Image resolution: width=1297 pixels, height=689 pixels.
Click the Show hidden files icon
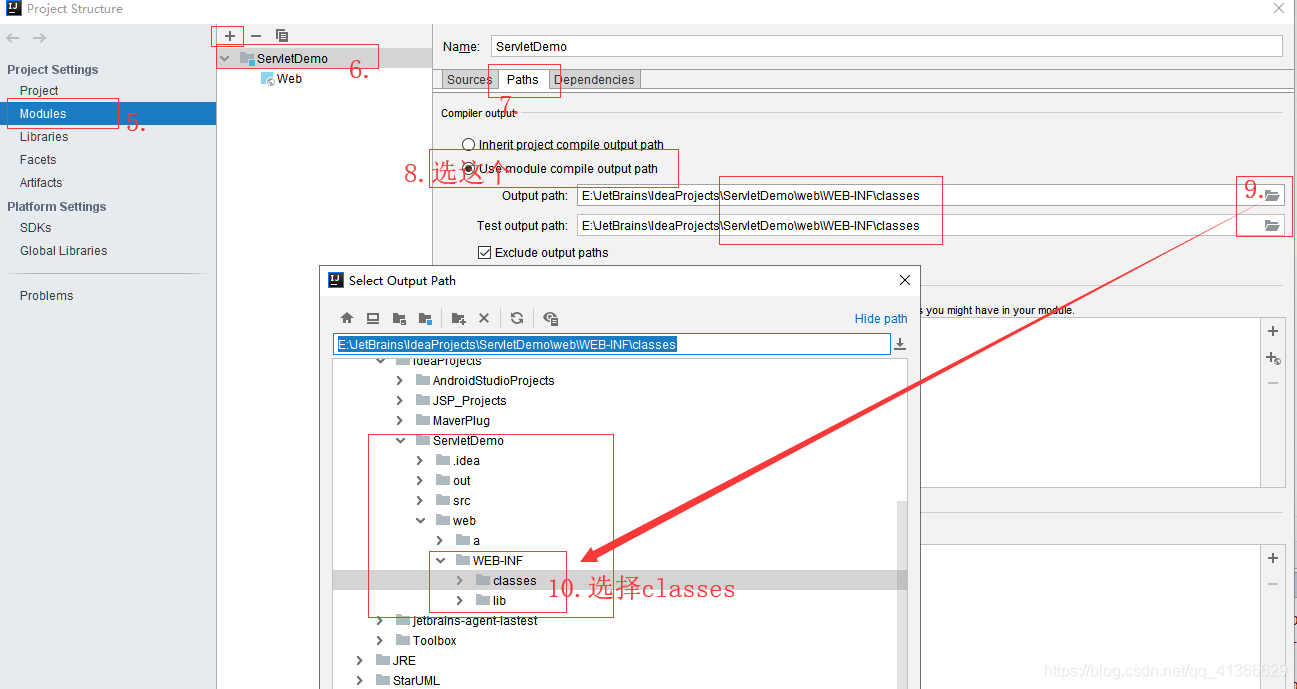(551, 318)
